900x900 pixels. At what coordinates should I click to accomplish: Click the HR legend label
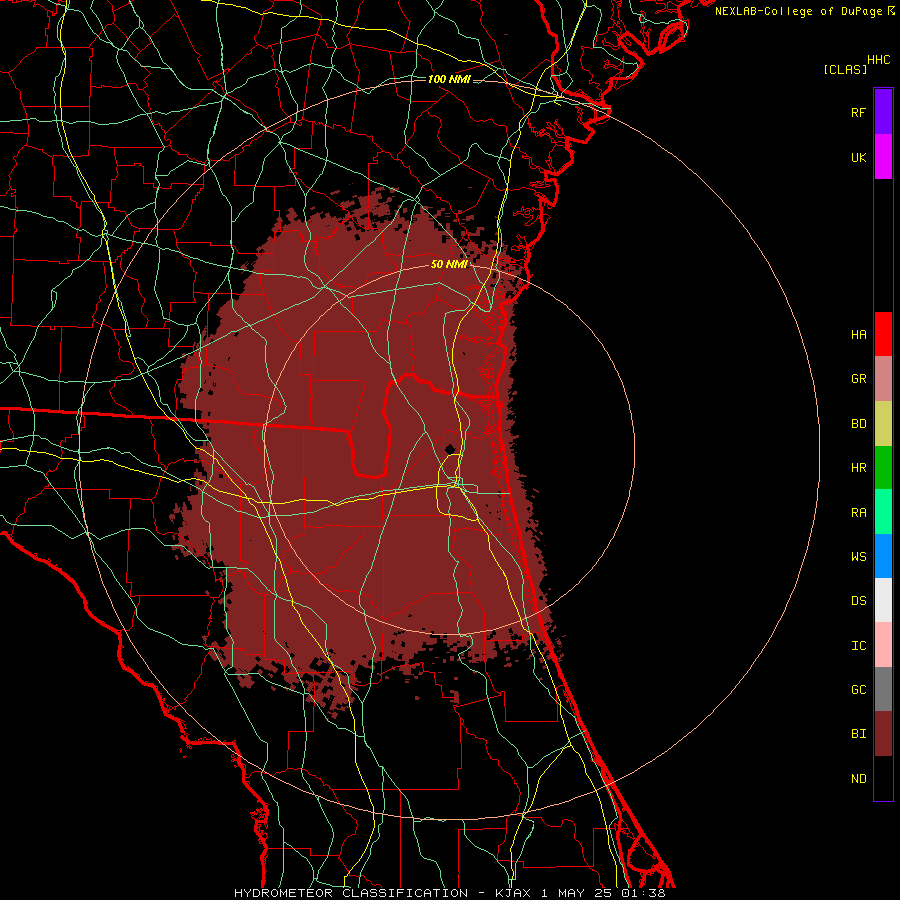click(858, 468)
